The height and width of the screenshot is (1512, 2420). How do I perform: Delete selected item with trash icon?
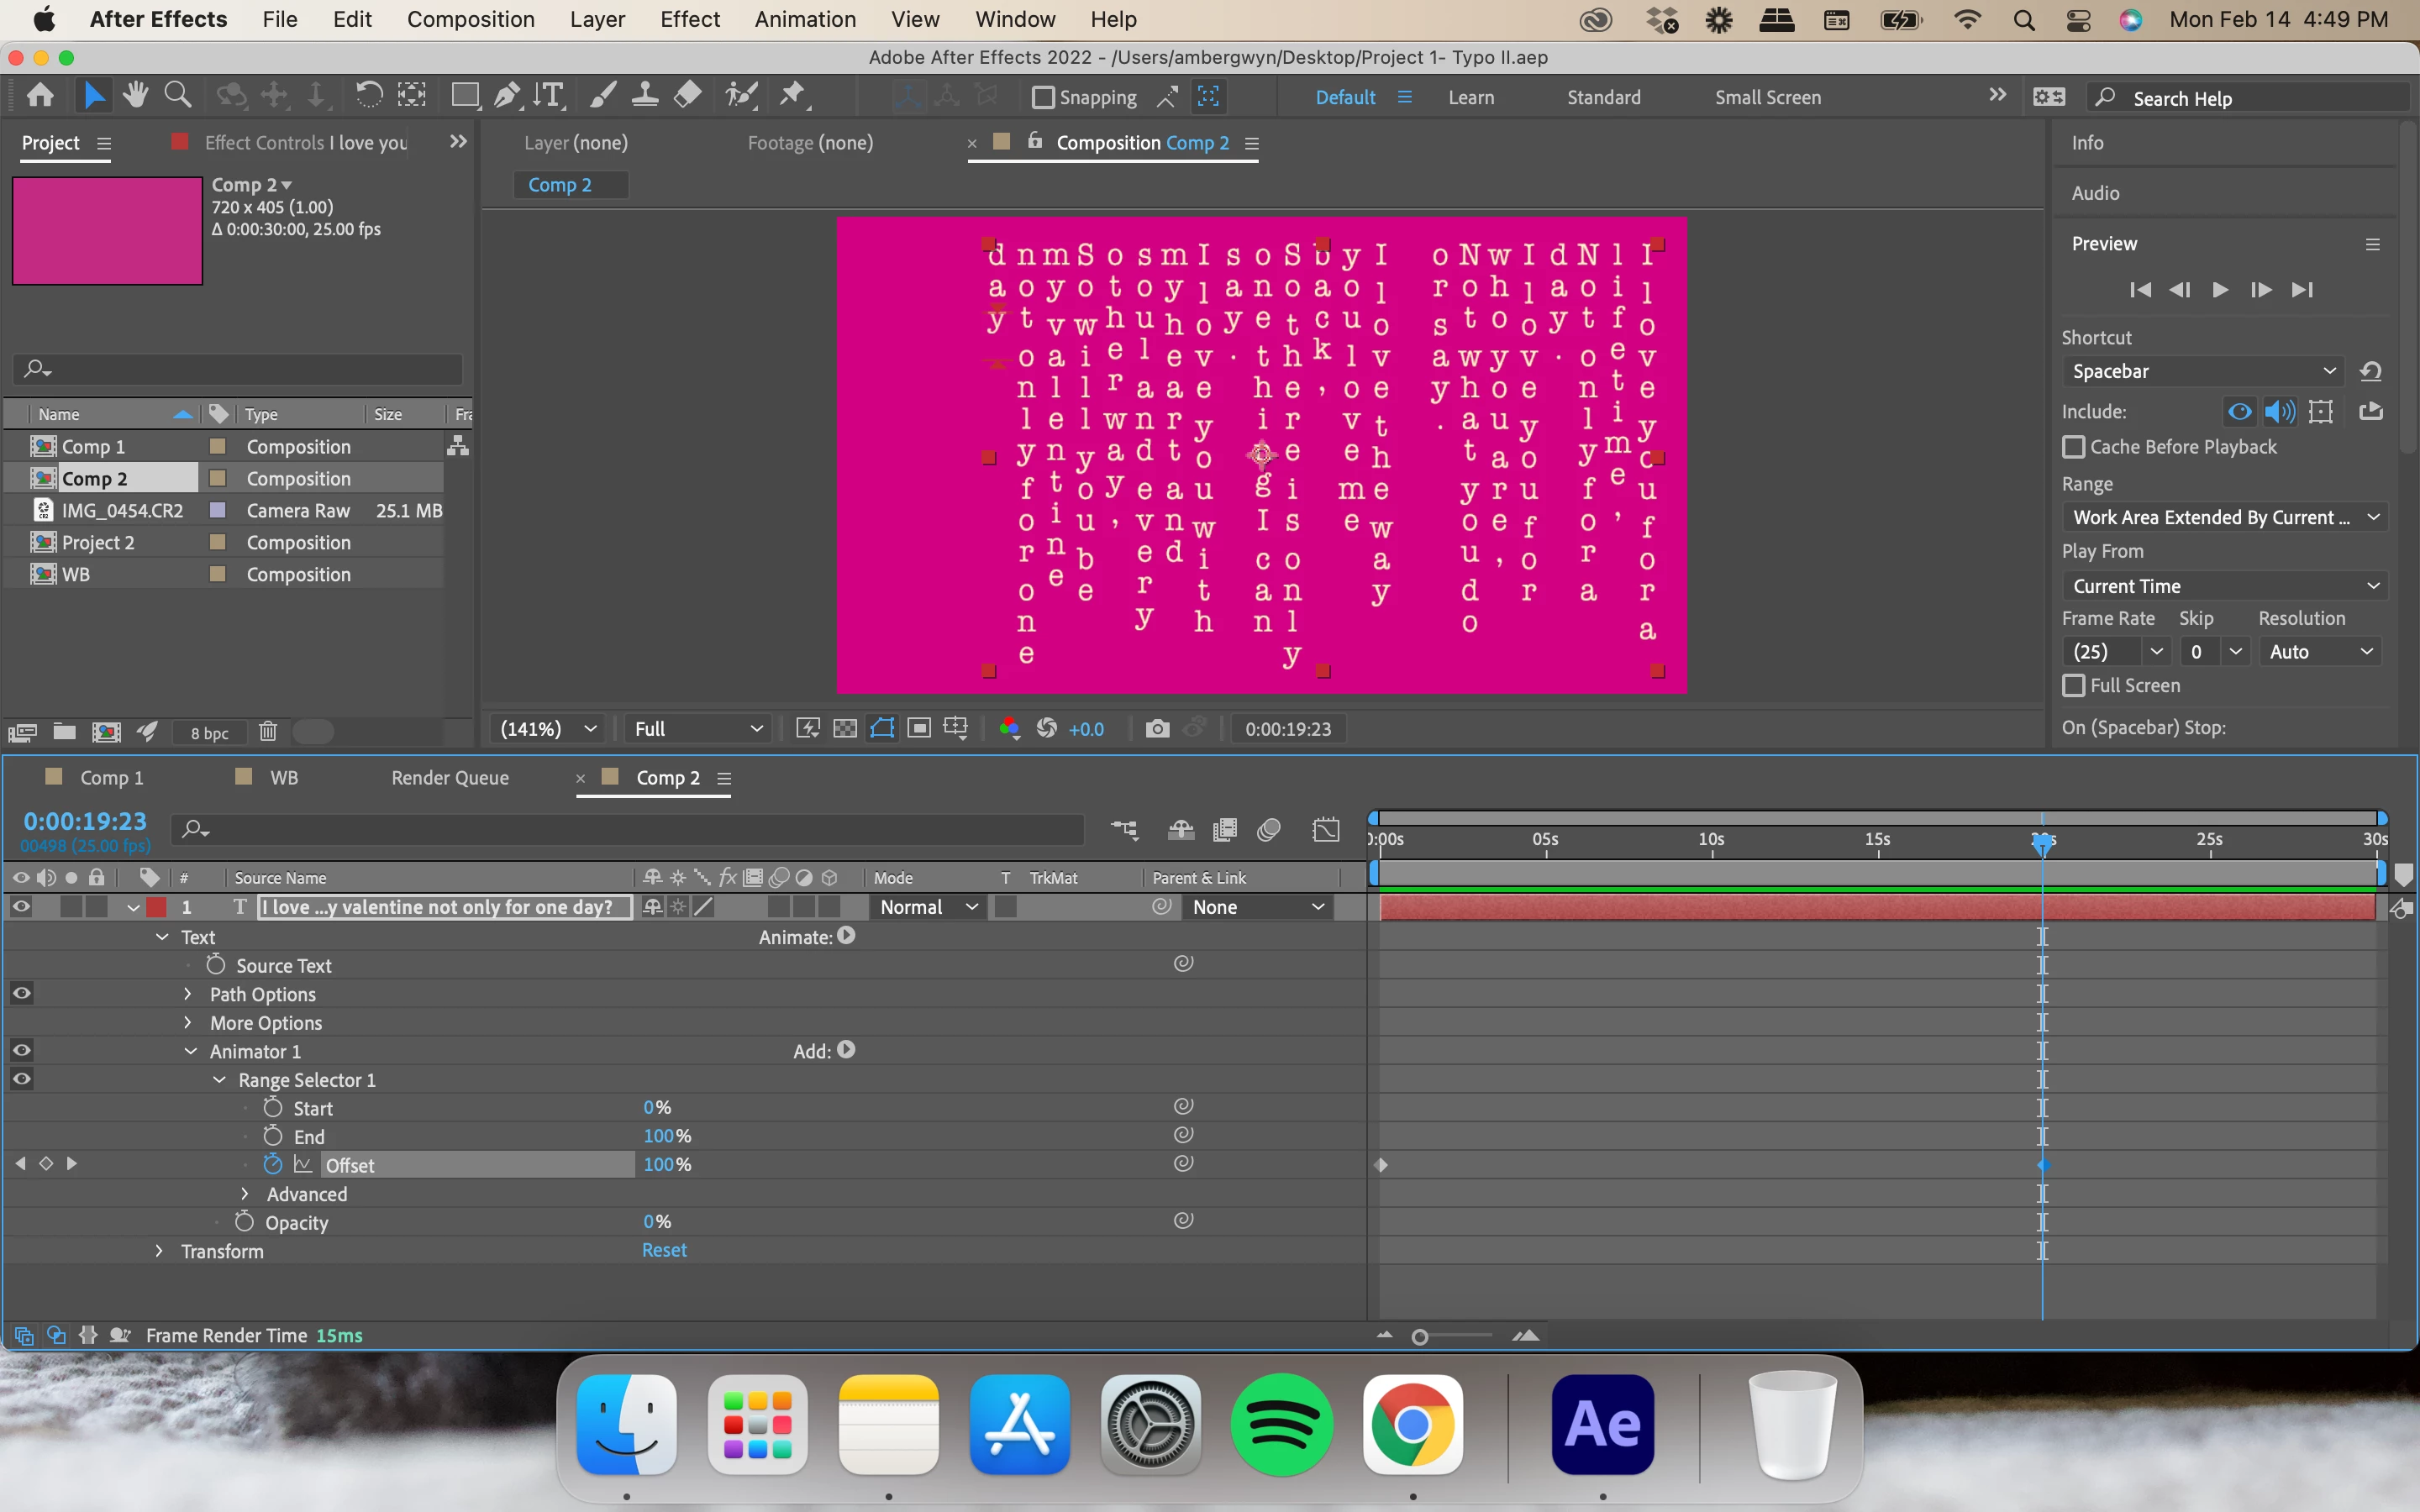(267, 732)
